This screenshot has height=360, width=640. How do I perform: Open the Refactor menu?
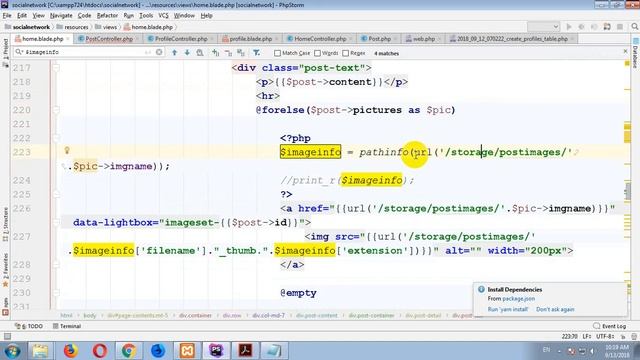(x=107, y=16)
